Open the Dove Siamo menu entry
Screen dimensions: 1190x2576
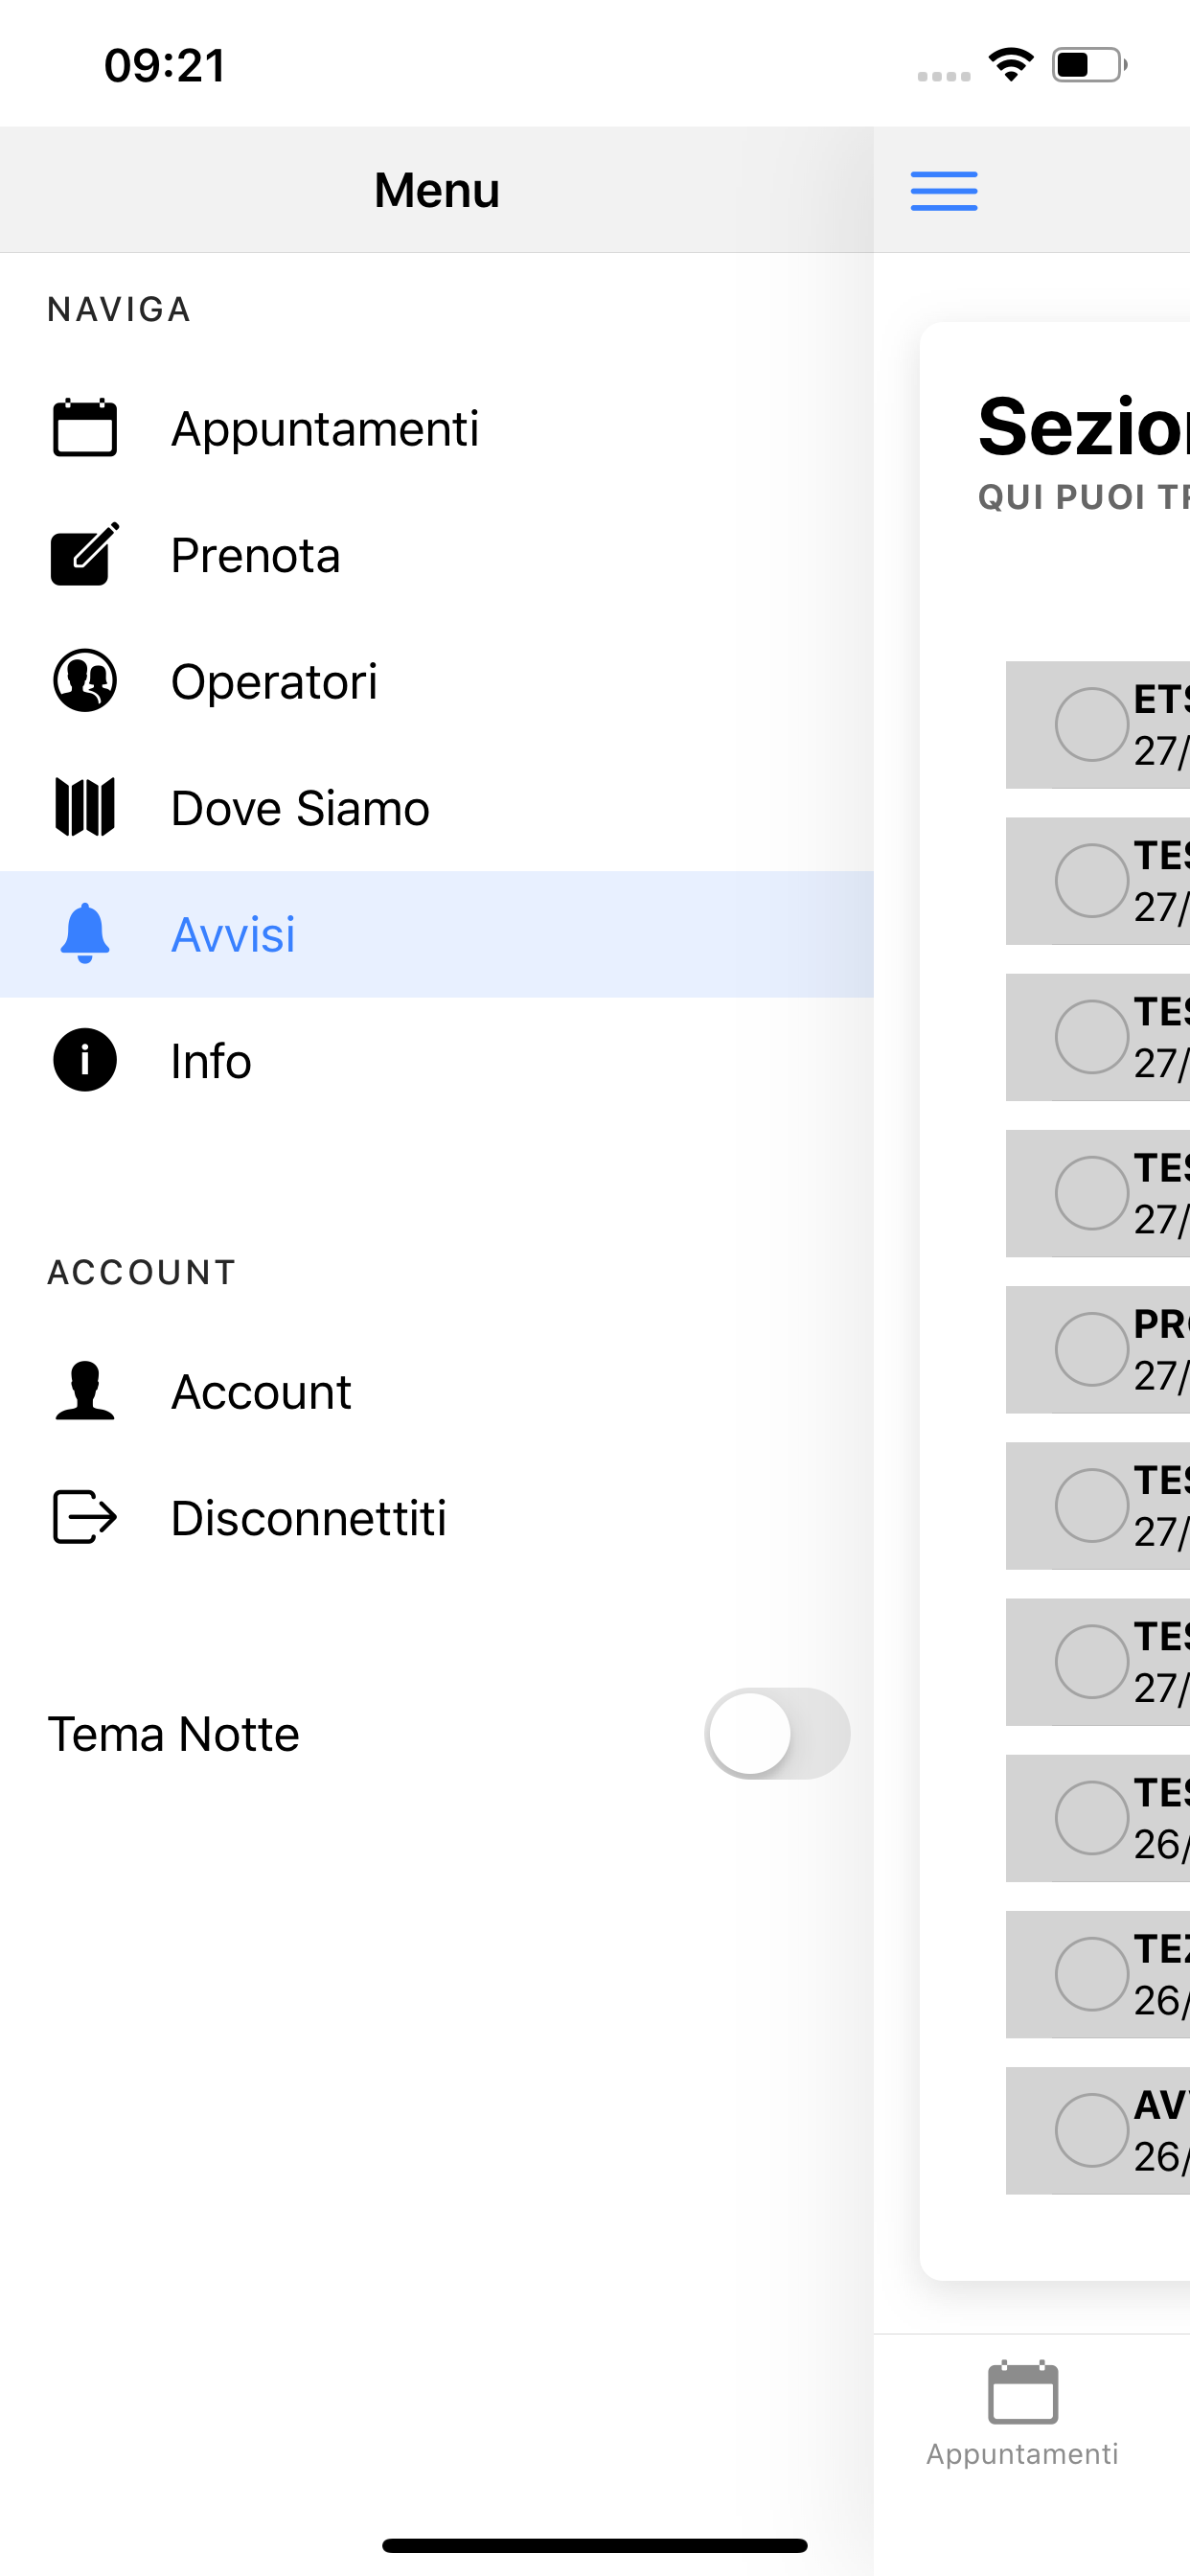tap(437, 808)
